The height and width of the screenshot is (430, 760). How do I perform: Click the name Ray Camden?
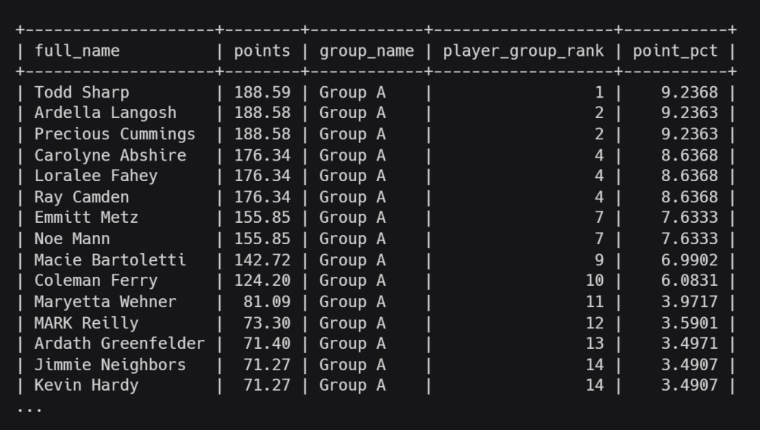click(82, 197)
